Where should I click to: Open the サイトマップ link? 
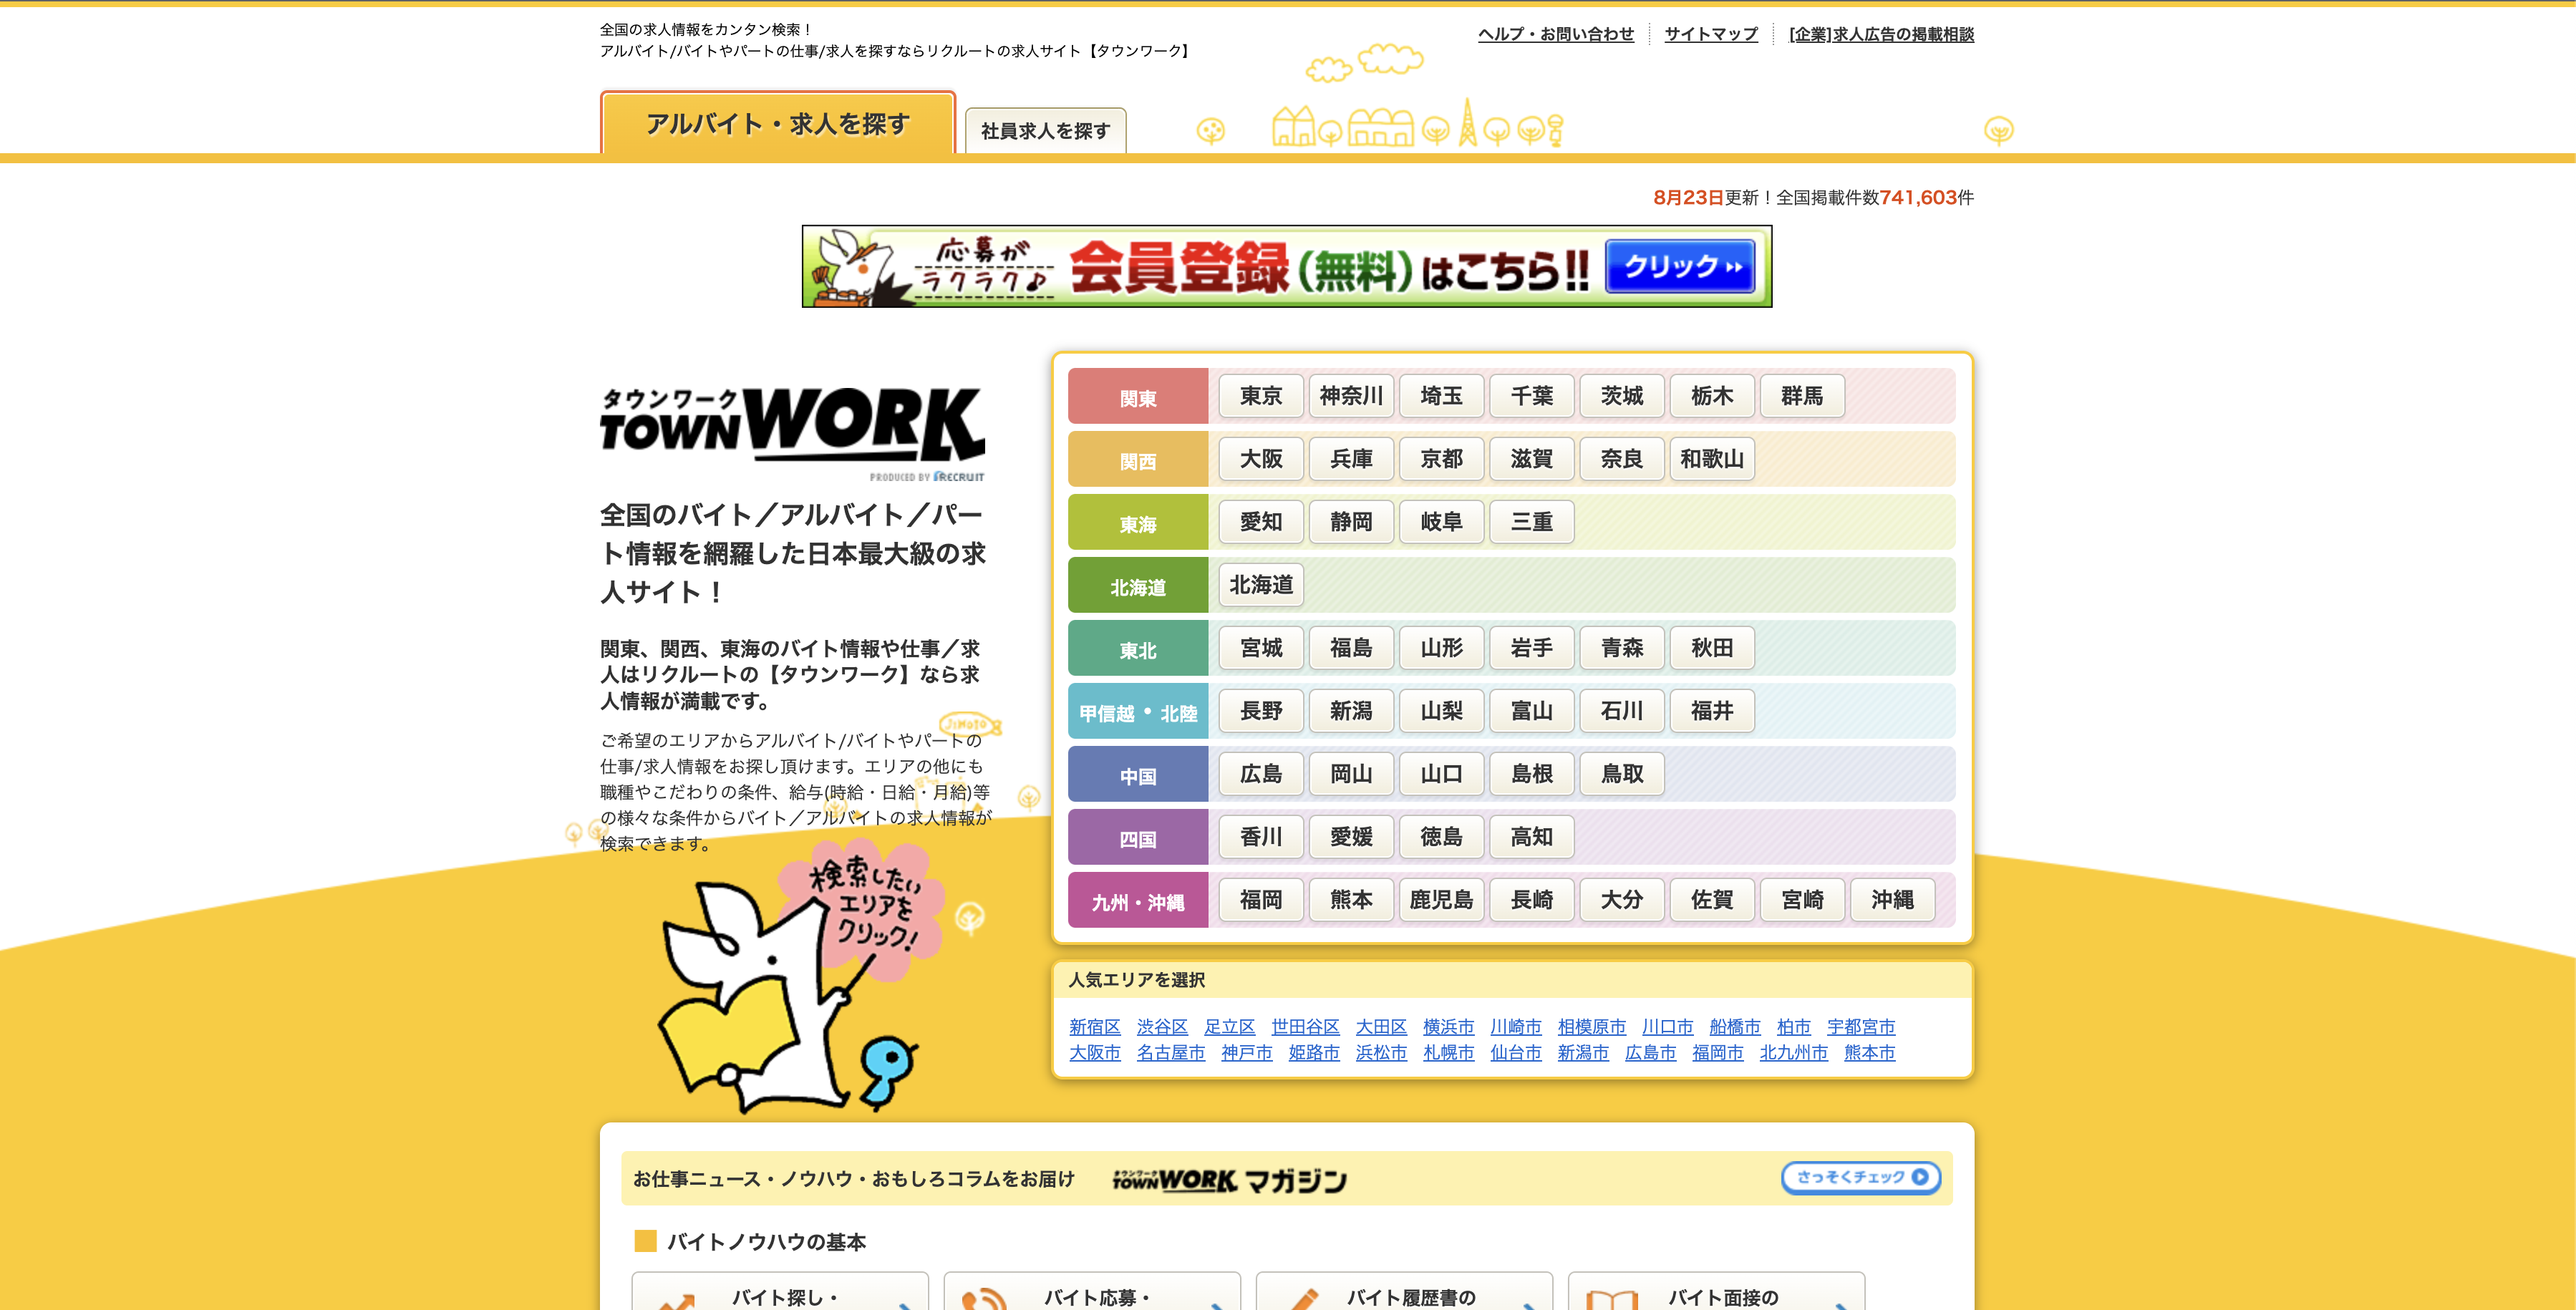tap(1710, 34)
